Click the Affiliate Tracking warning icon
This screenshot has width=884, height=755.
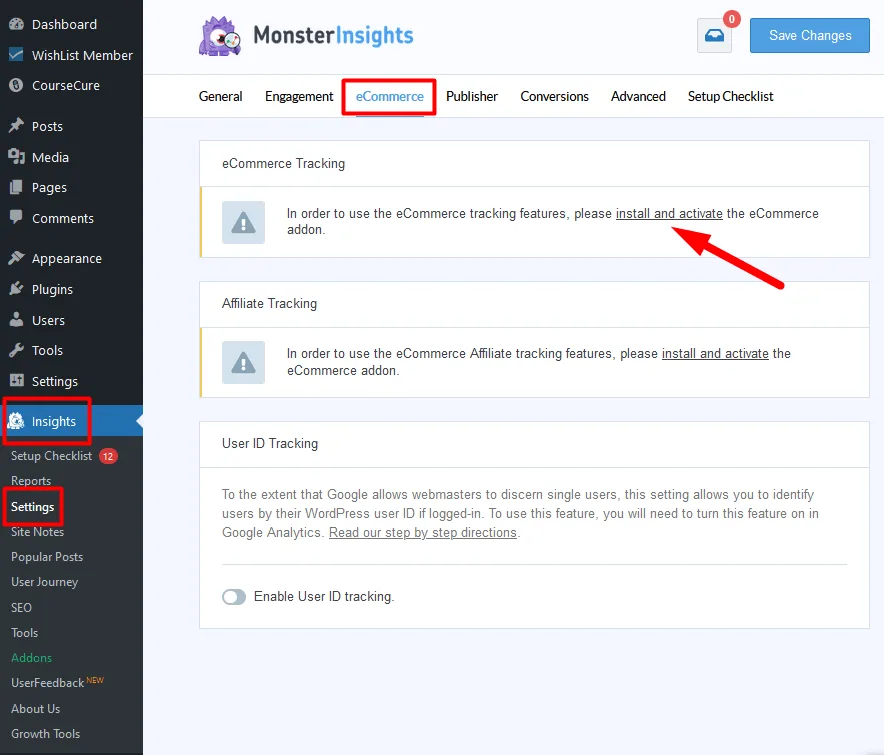coord(243,362)
